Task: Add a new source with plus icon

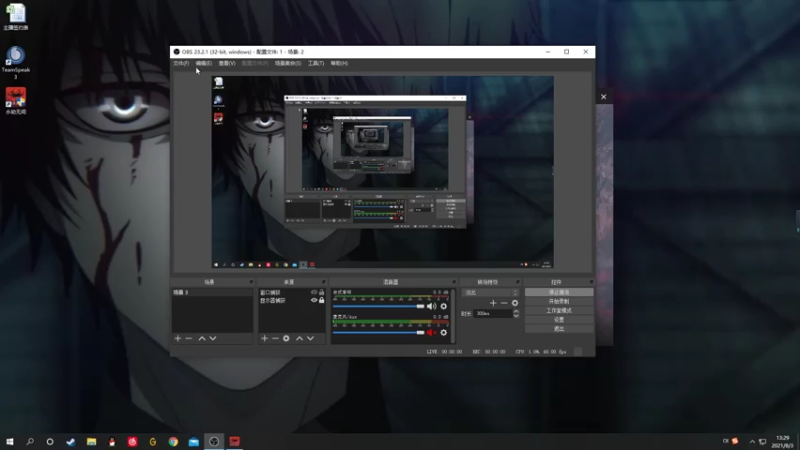Action: 264,338
